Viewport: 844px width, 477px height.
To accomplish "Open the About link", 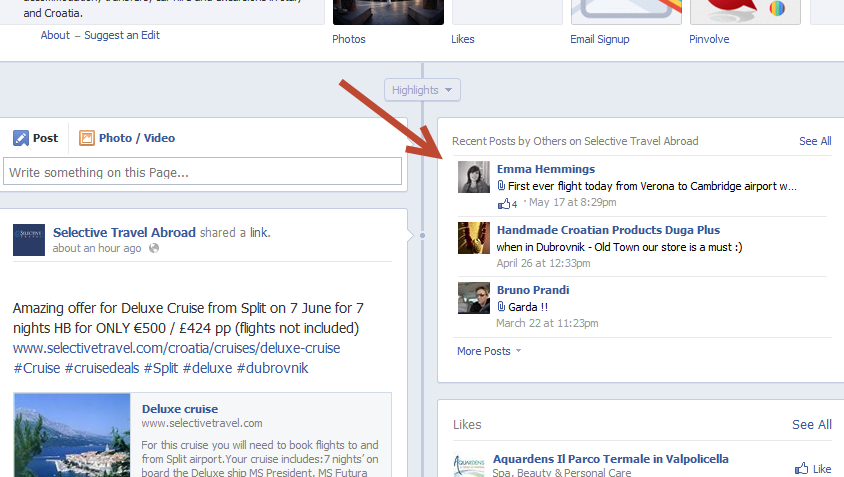I will coord(55,35).
